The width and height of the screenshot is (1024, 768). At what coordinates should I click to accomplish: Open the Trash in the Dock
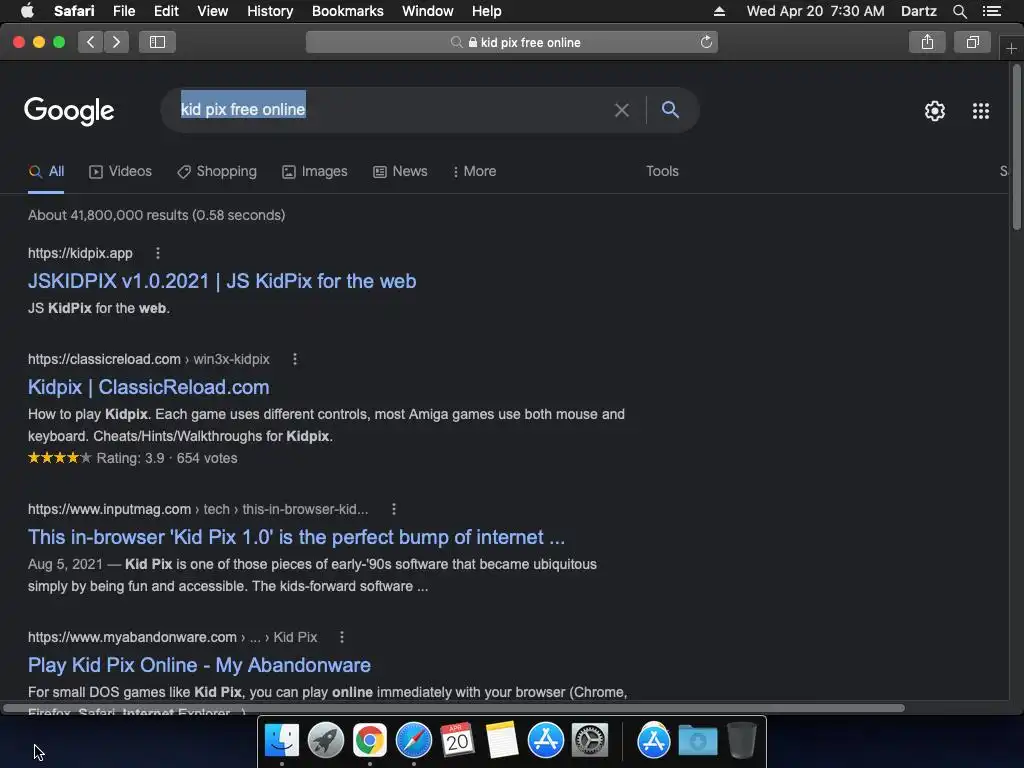(x=741, y=741)
